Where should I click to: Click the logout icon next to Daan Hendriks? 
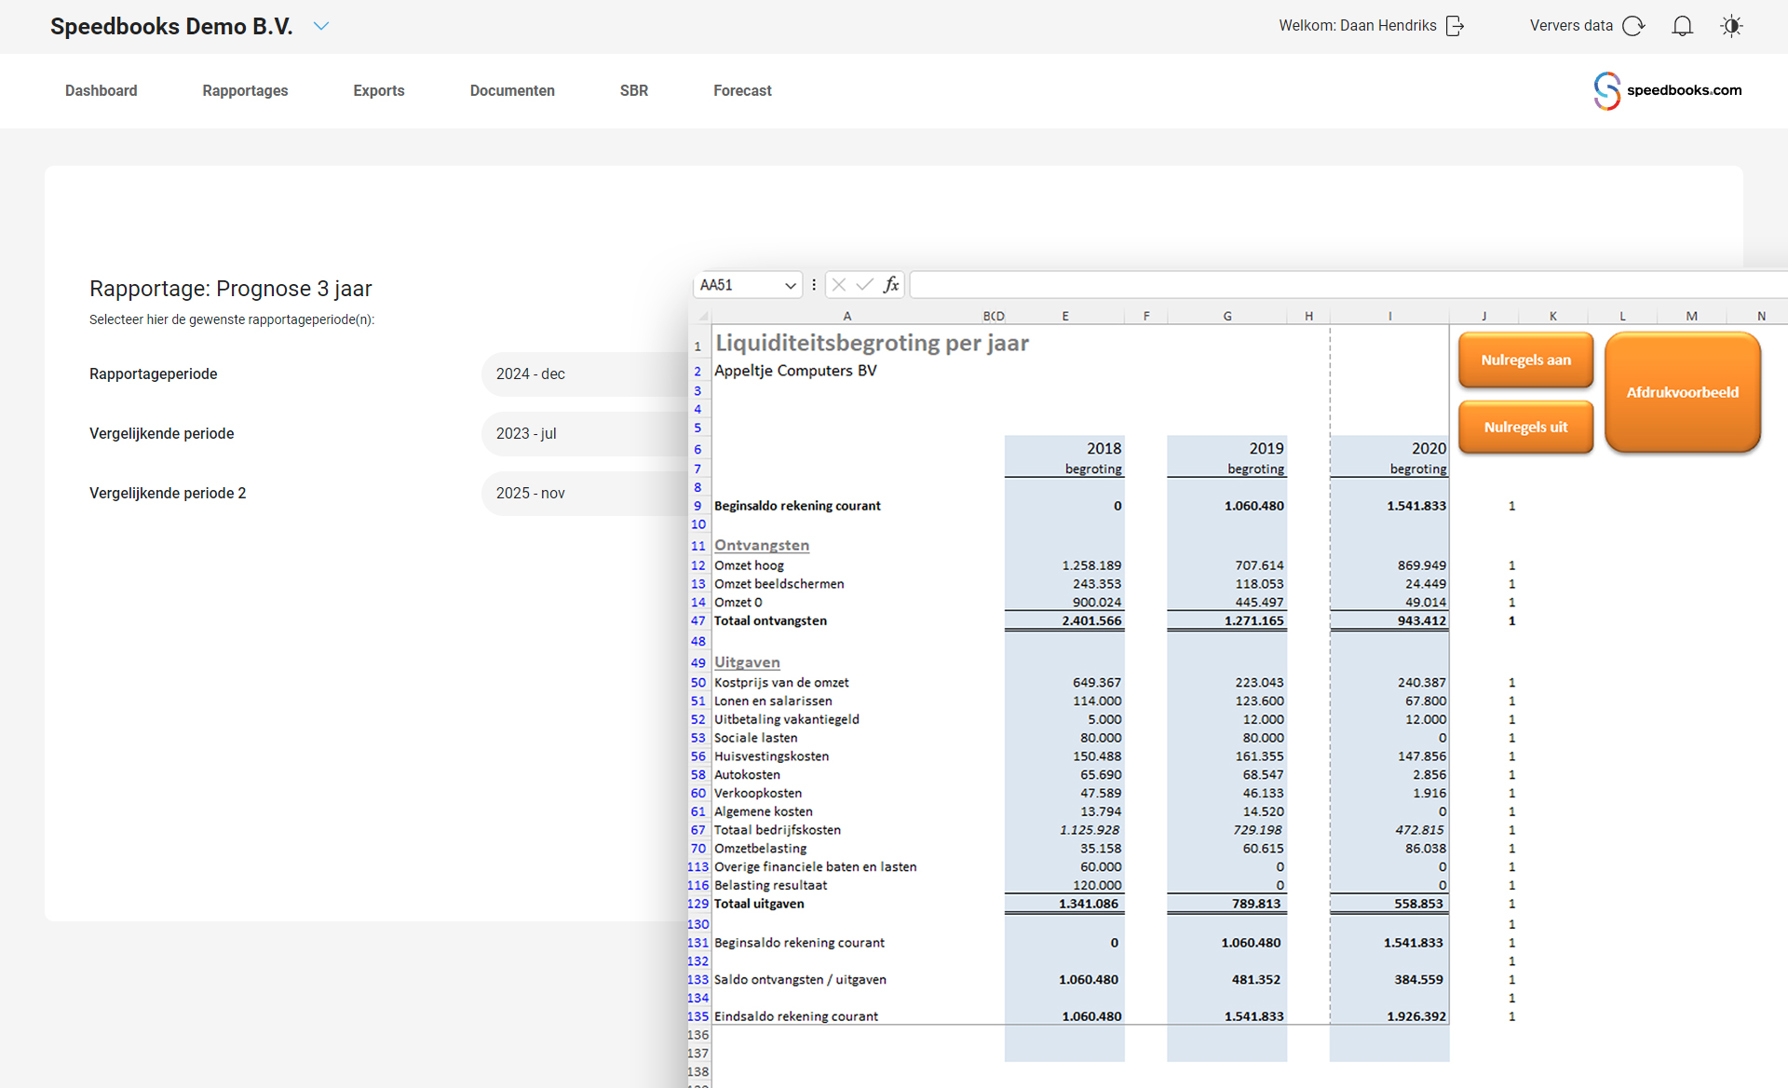pos(1455,26)
